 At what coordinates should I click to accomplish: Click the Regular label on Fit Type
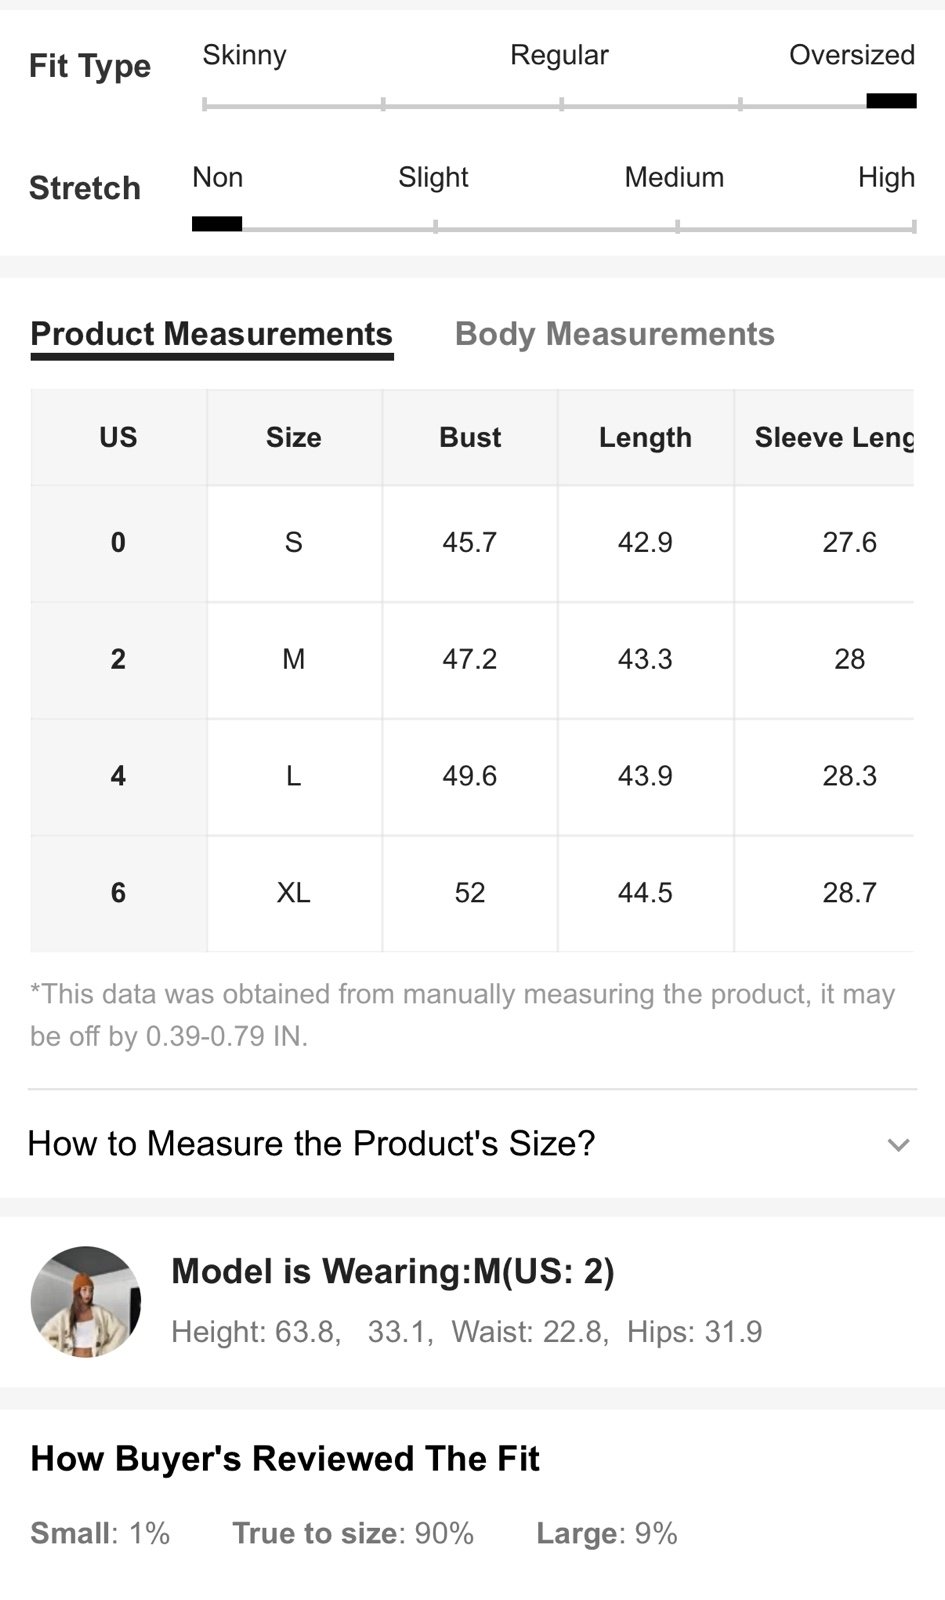click(559, 55)
